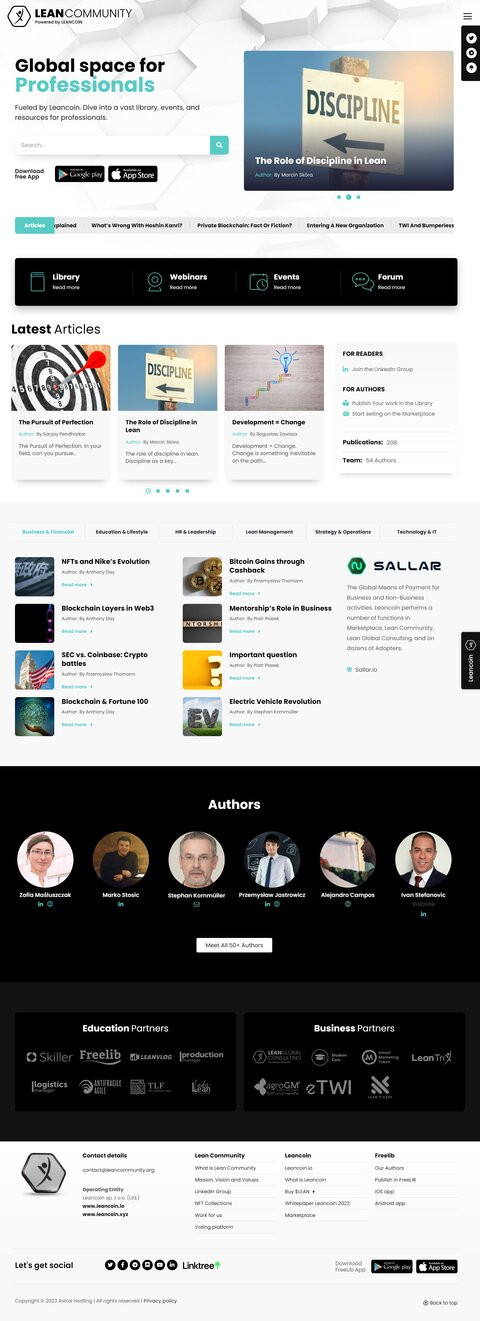The image size is (480, 1321).
Task: Switch to Technology & IT tab
Action: [417, 532]
